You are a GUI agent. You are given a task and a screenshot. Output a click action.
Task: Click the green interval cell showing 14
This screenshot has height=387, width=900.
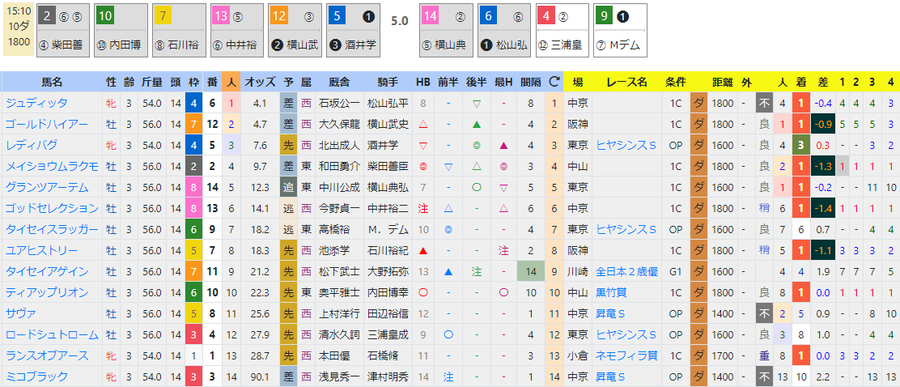[x=530, y=272]
